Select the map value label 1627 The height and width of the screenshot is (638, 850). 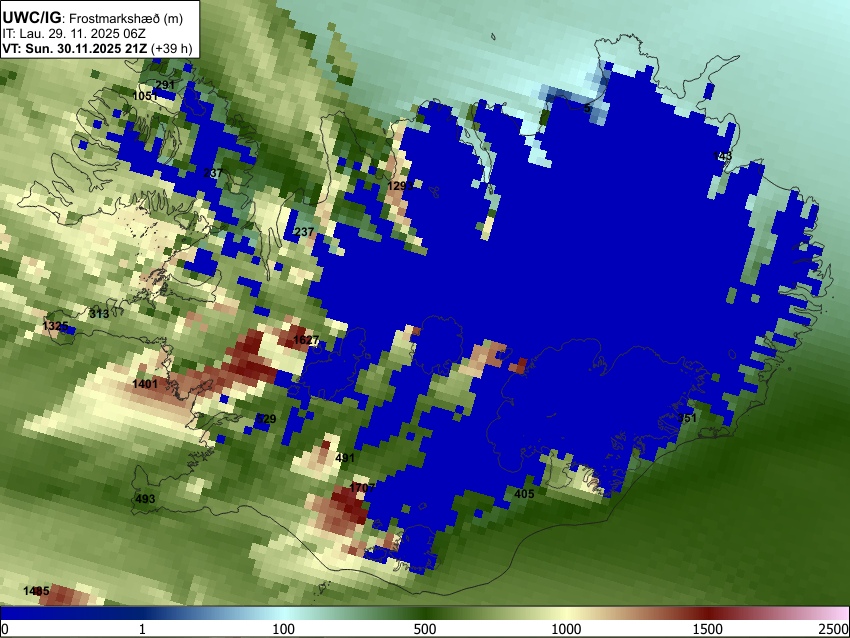pos(306,340)
